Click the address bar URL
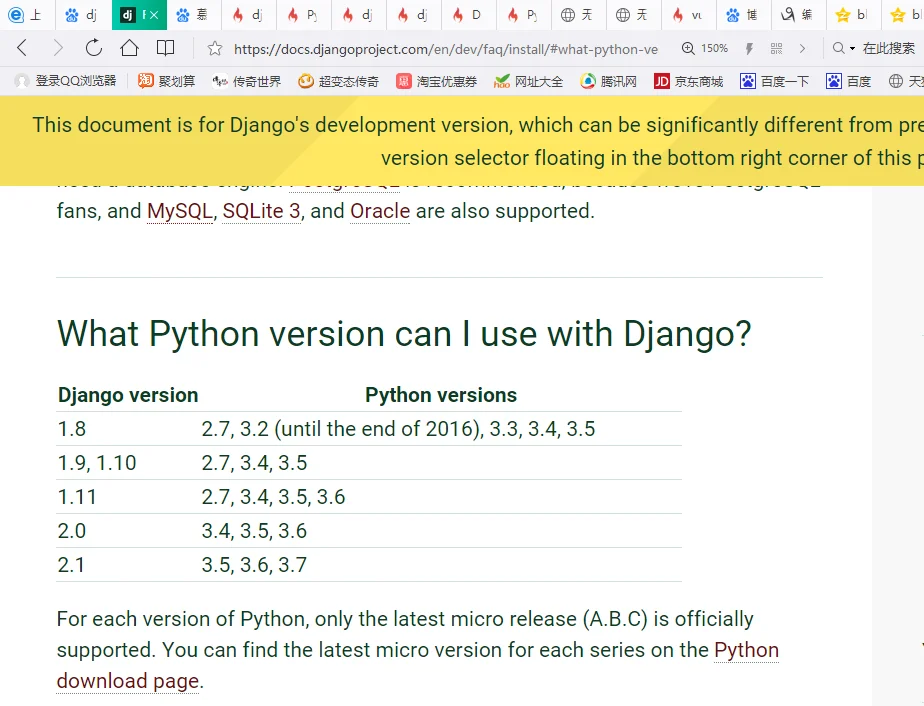Screen dimensions: 924x706 tap(446, 49)
